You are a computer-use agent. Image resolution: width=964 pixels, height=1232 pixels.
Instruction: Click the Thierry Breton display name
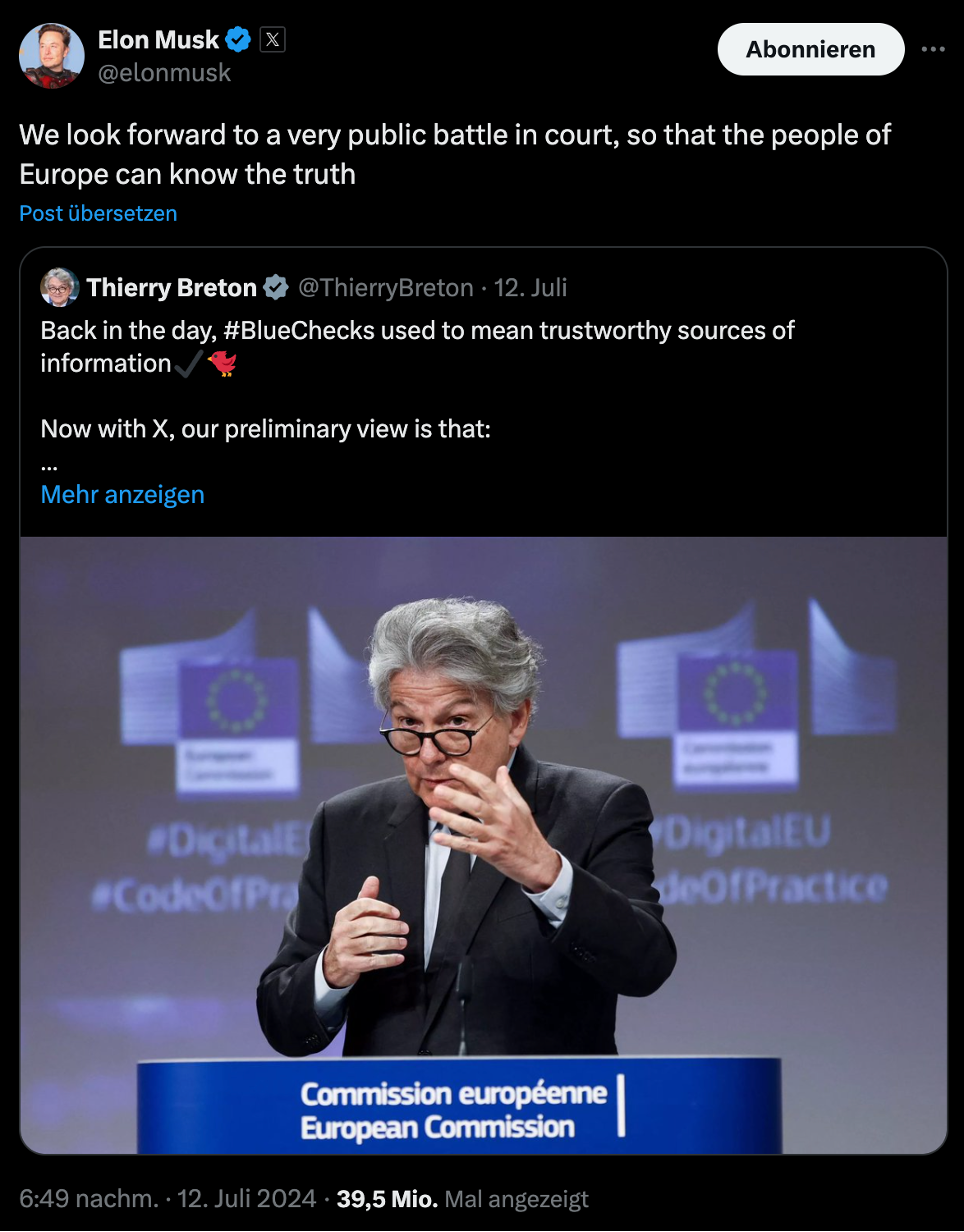172,288
